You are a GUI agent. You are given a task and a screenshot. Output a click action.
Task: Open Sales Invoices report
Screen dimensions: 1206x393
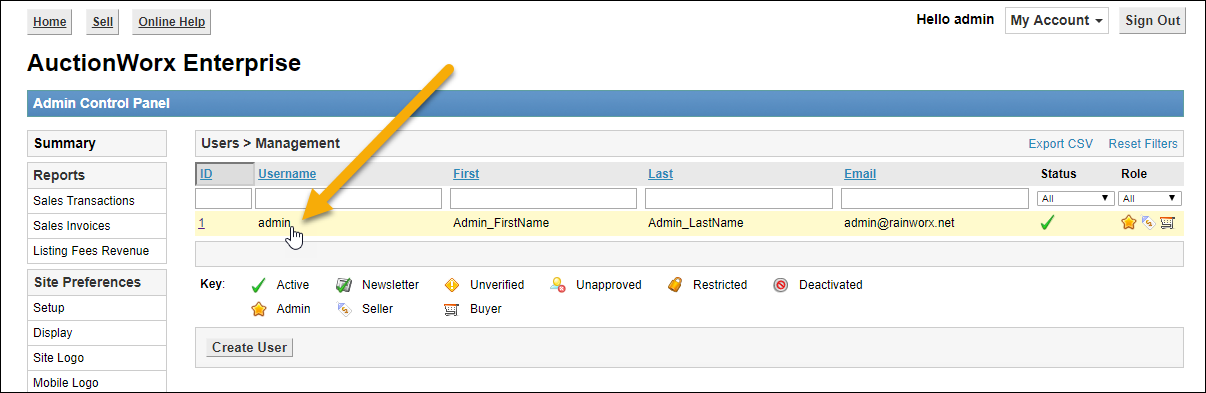[97, 226]
